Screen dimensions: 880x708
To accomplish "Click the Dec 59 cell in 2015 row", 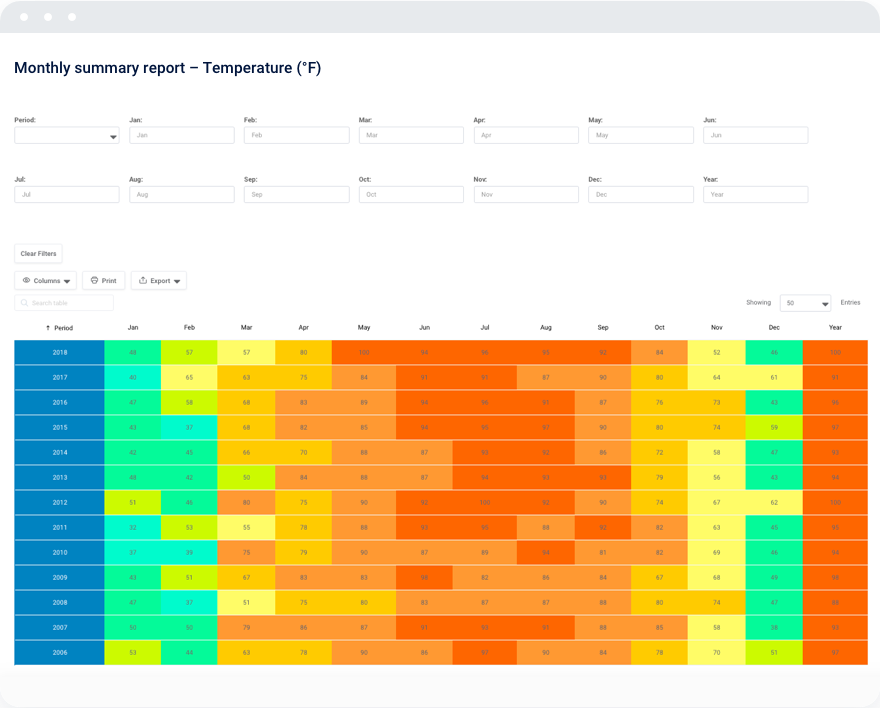I will (774, 427).
